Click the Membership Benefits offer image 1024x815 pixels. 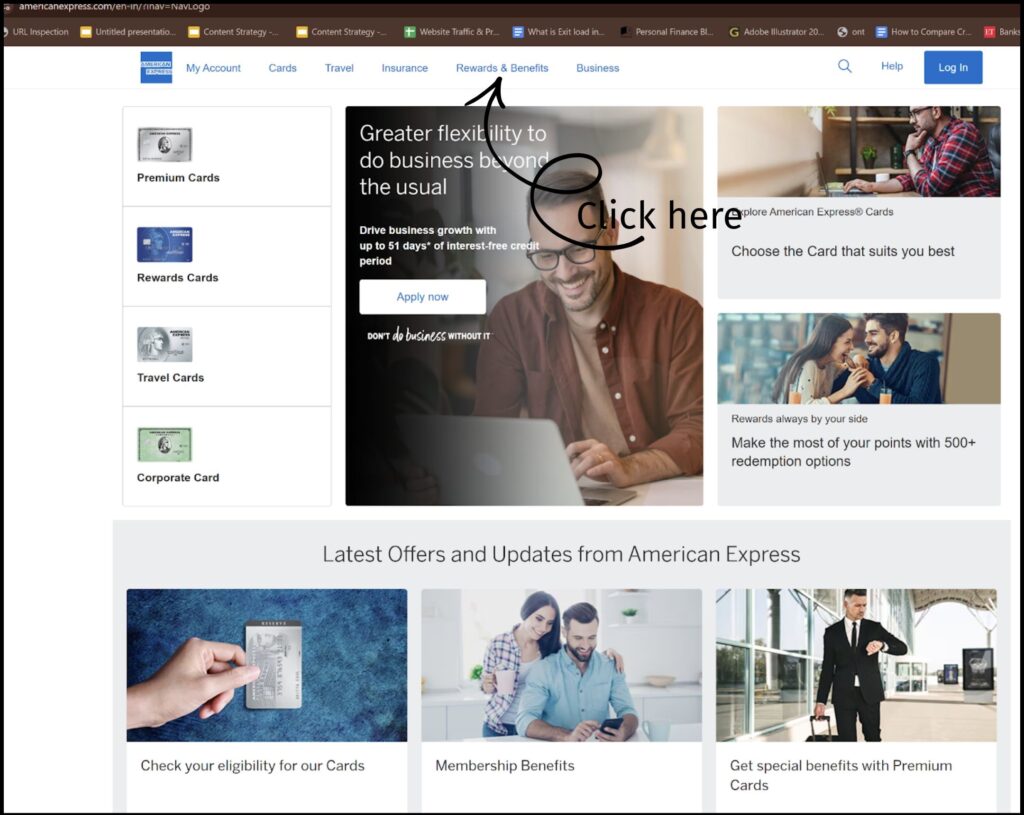(561, 665)
